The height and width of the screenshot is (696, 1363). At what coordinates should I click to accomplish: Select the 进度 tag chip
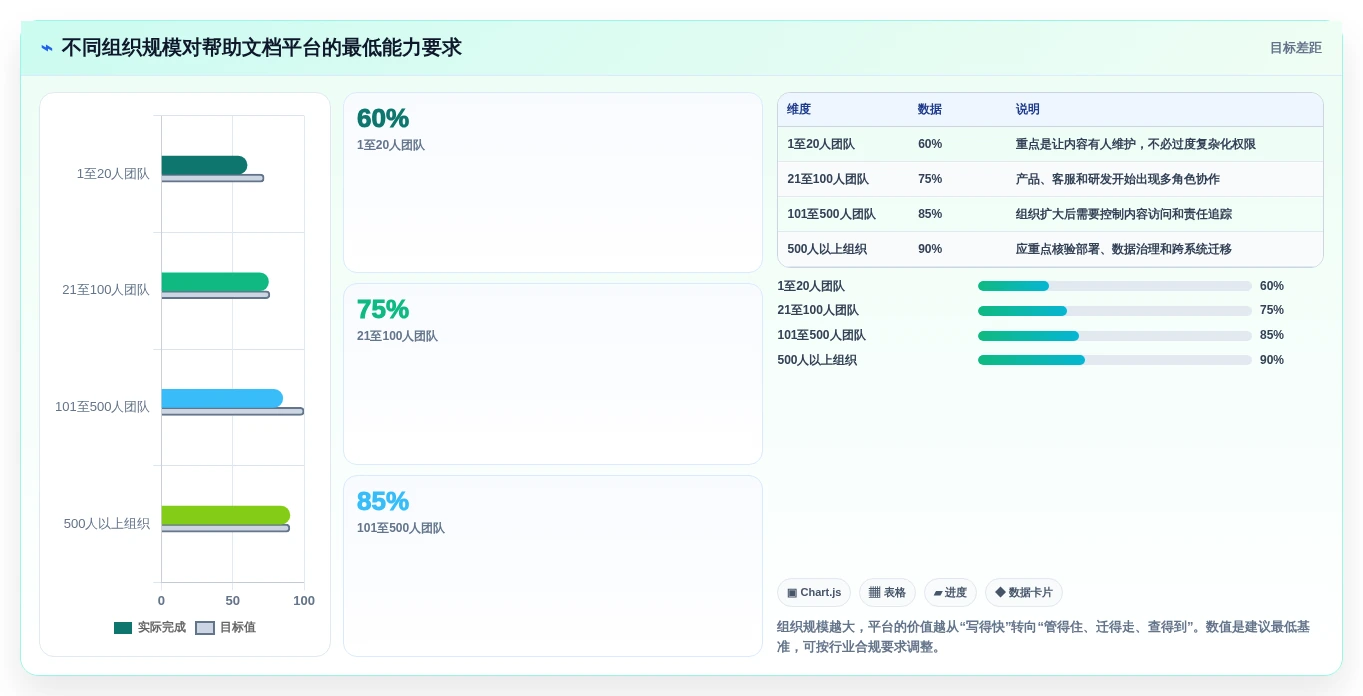[x=950, y=592]
